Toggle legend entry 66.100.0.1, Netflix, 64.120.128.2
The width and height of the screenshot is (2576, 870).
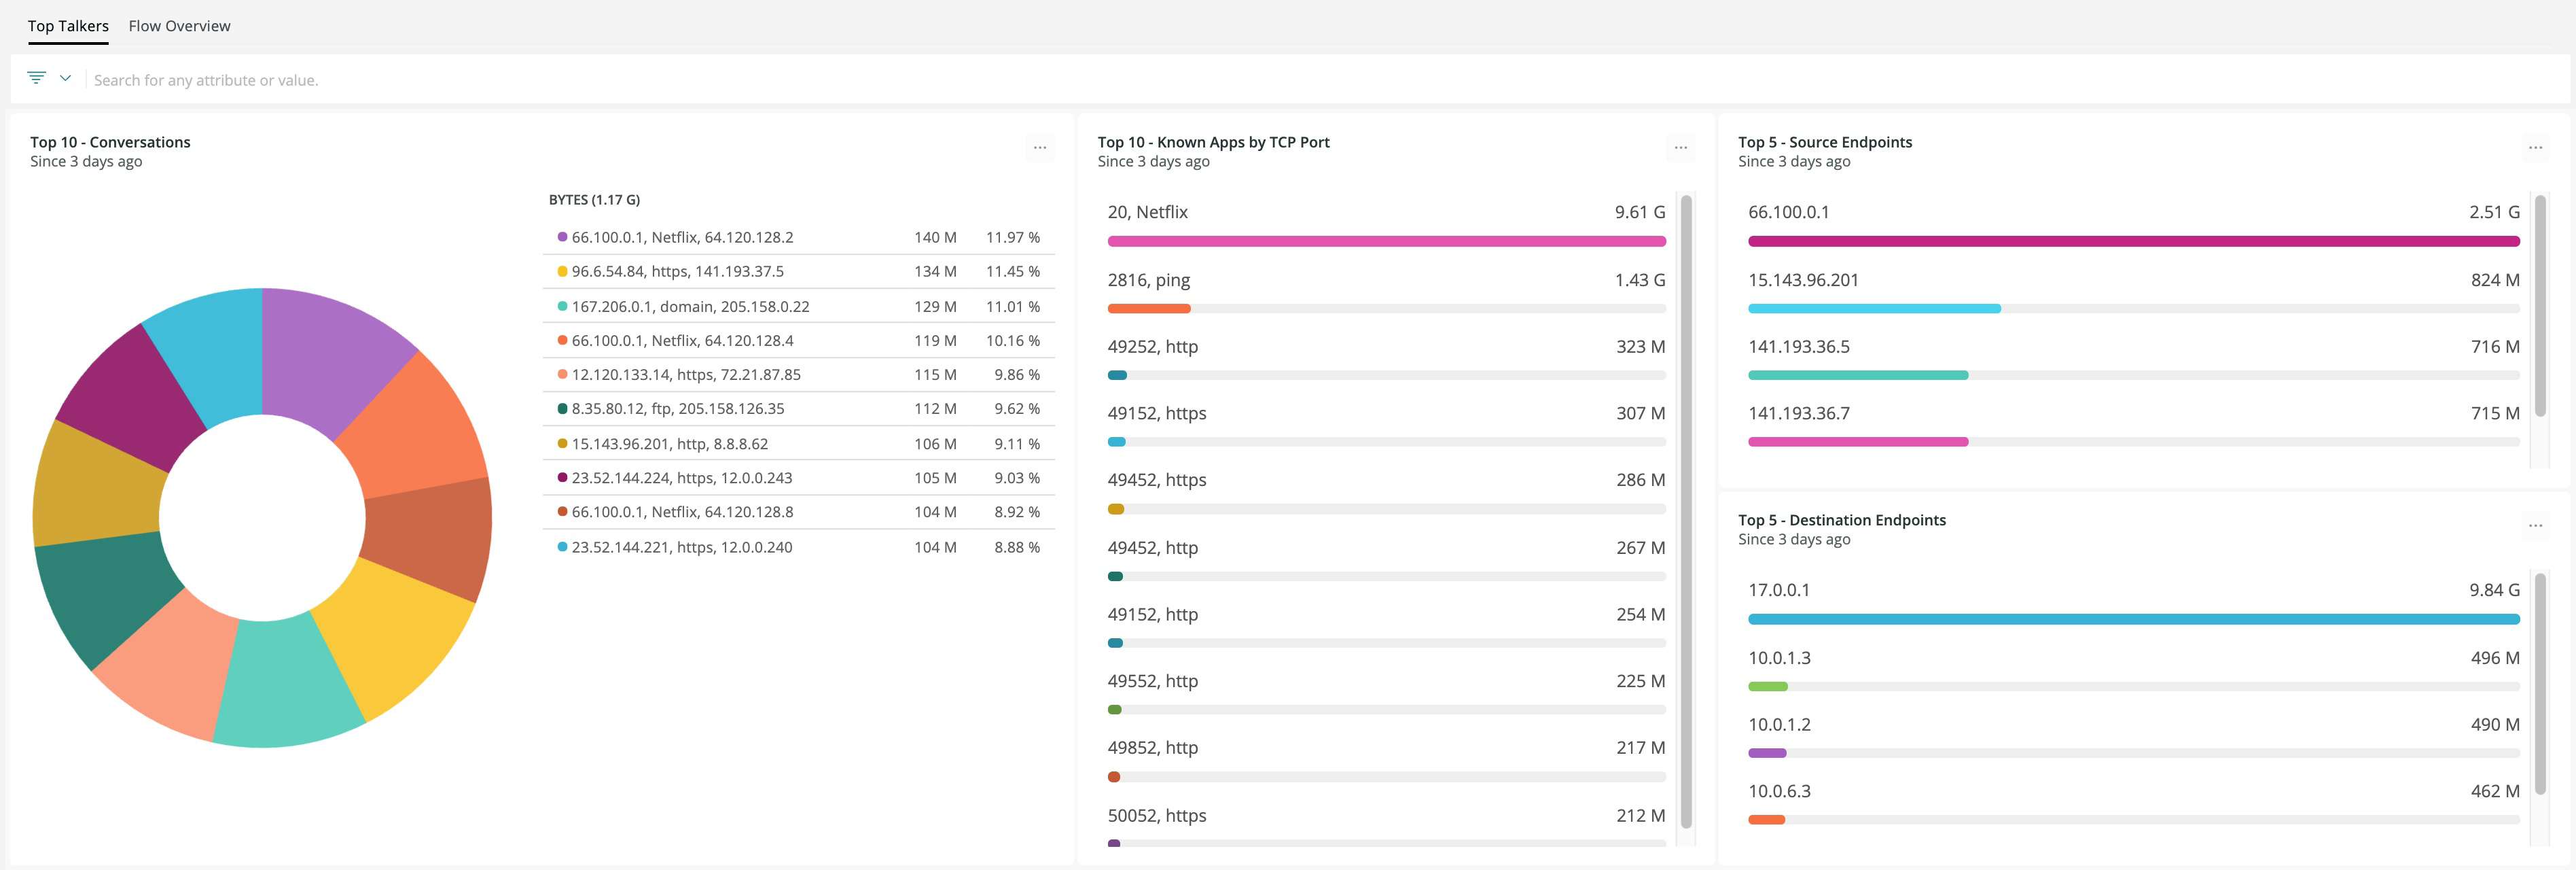pyautogui.click(x=682, y=237)
